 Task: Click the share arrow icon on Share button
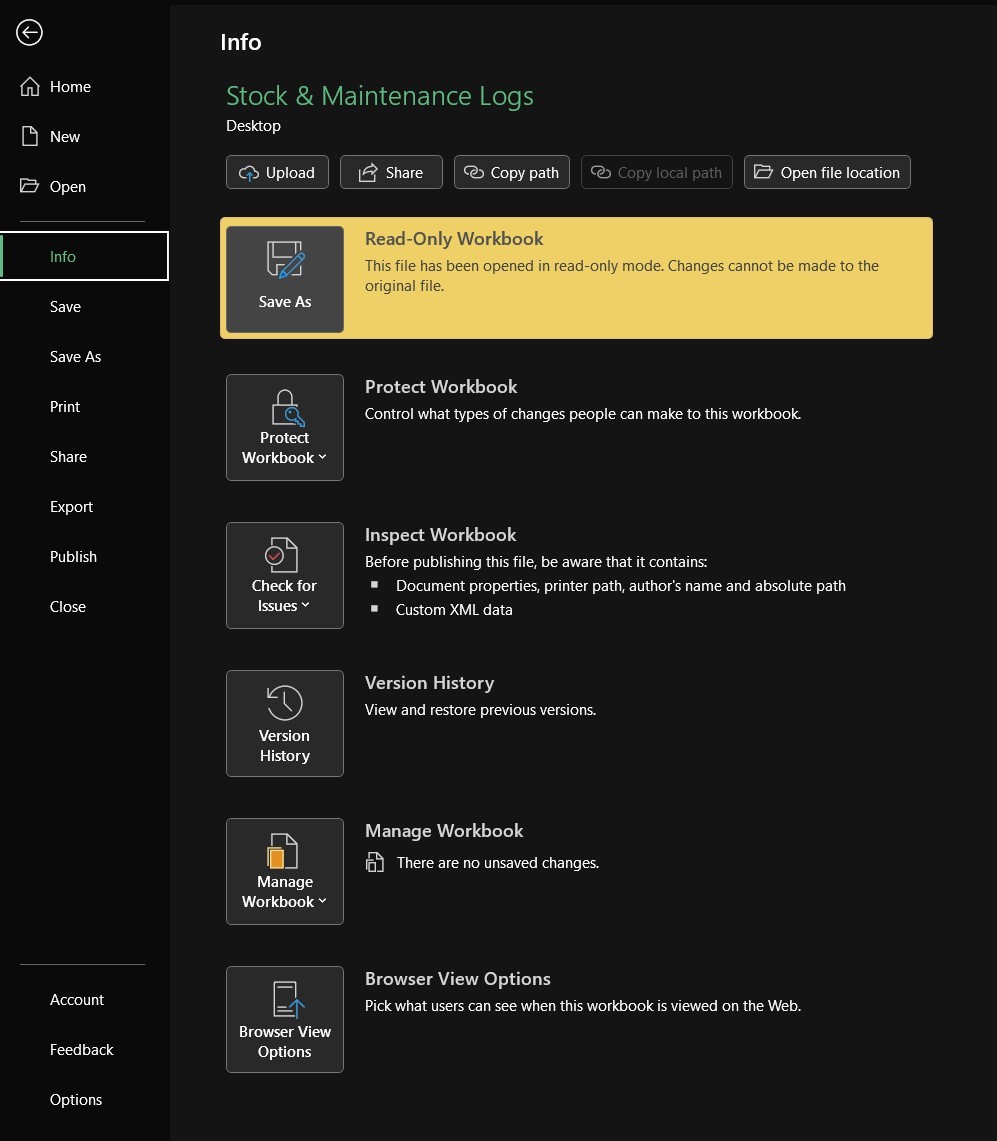pos(368,172)
